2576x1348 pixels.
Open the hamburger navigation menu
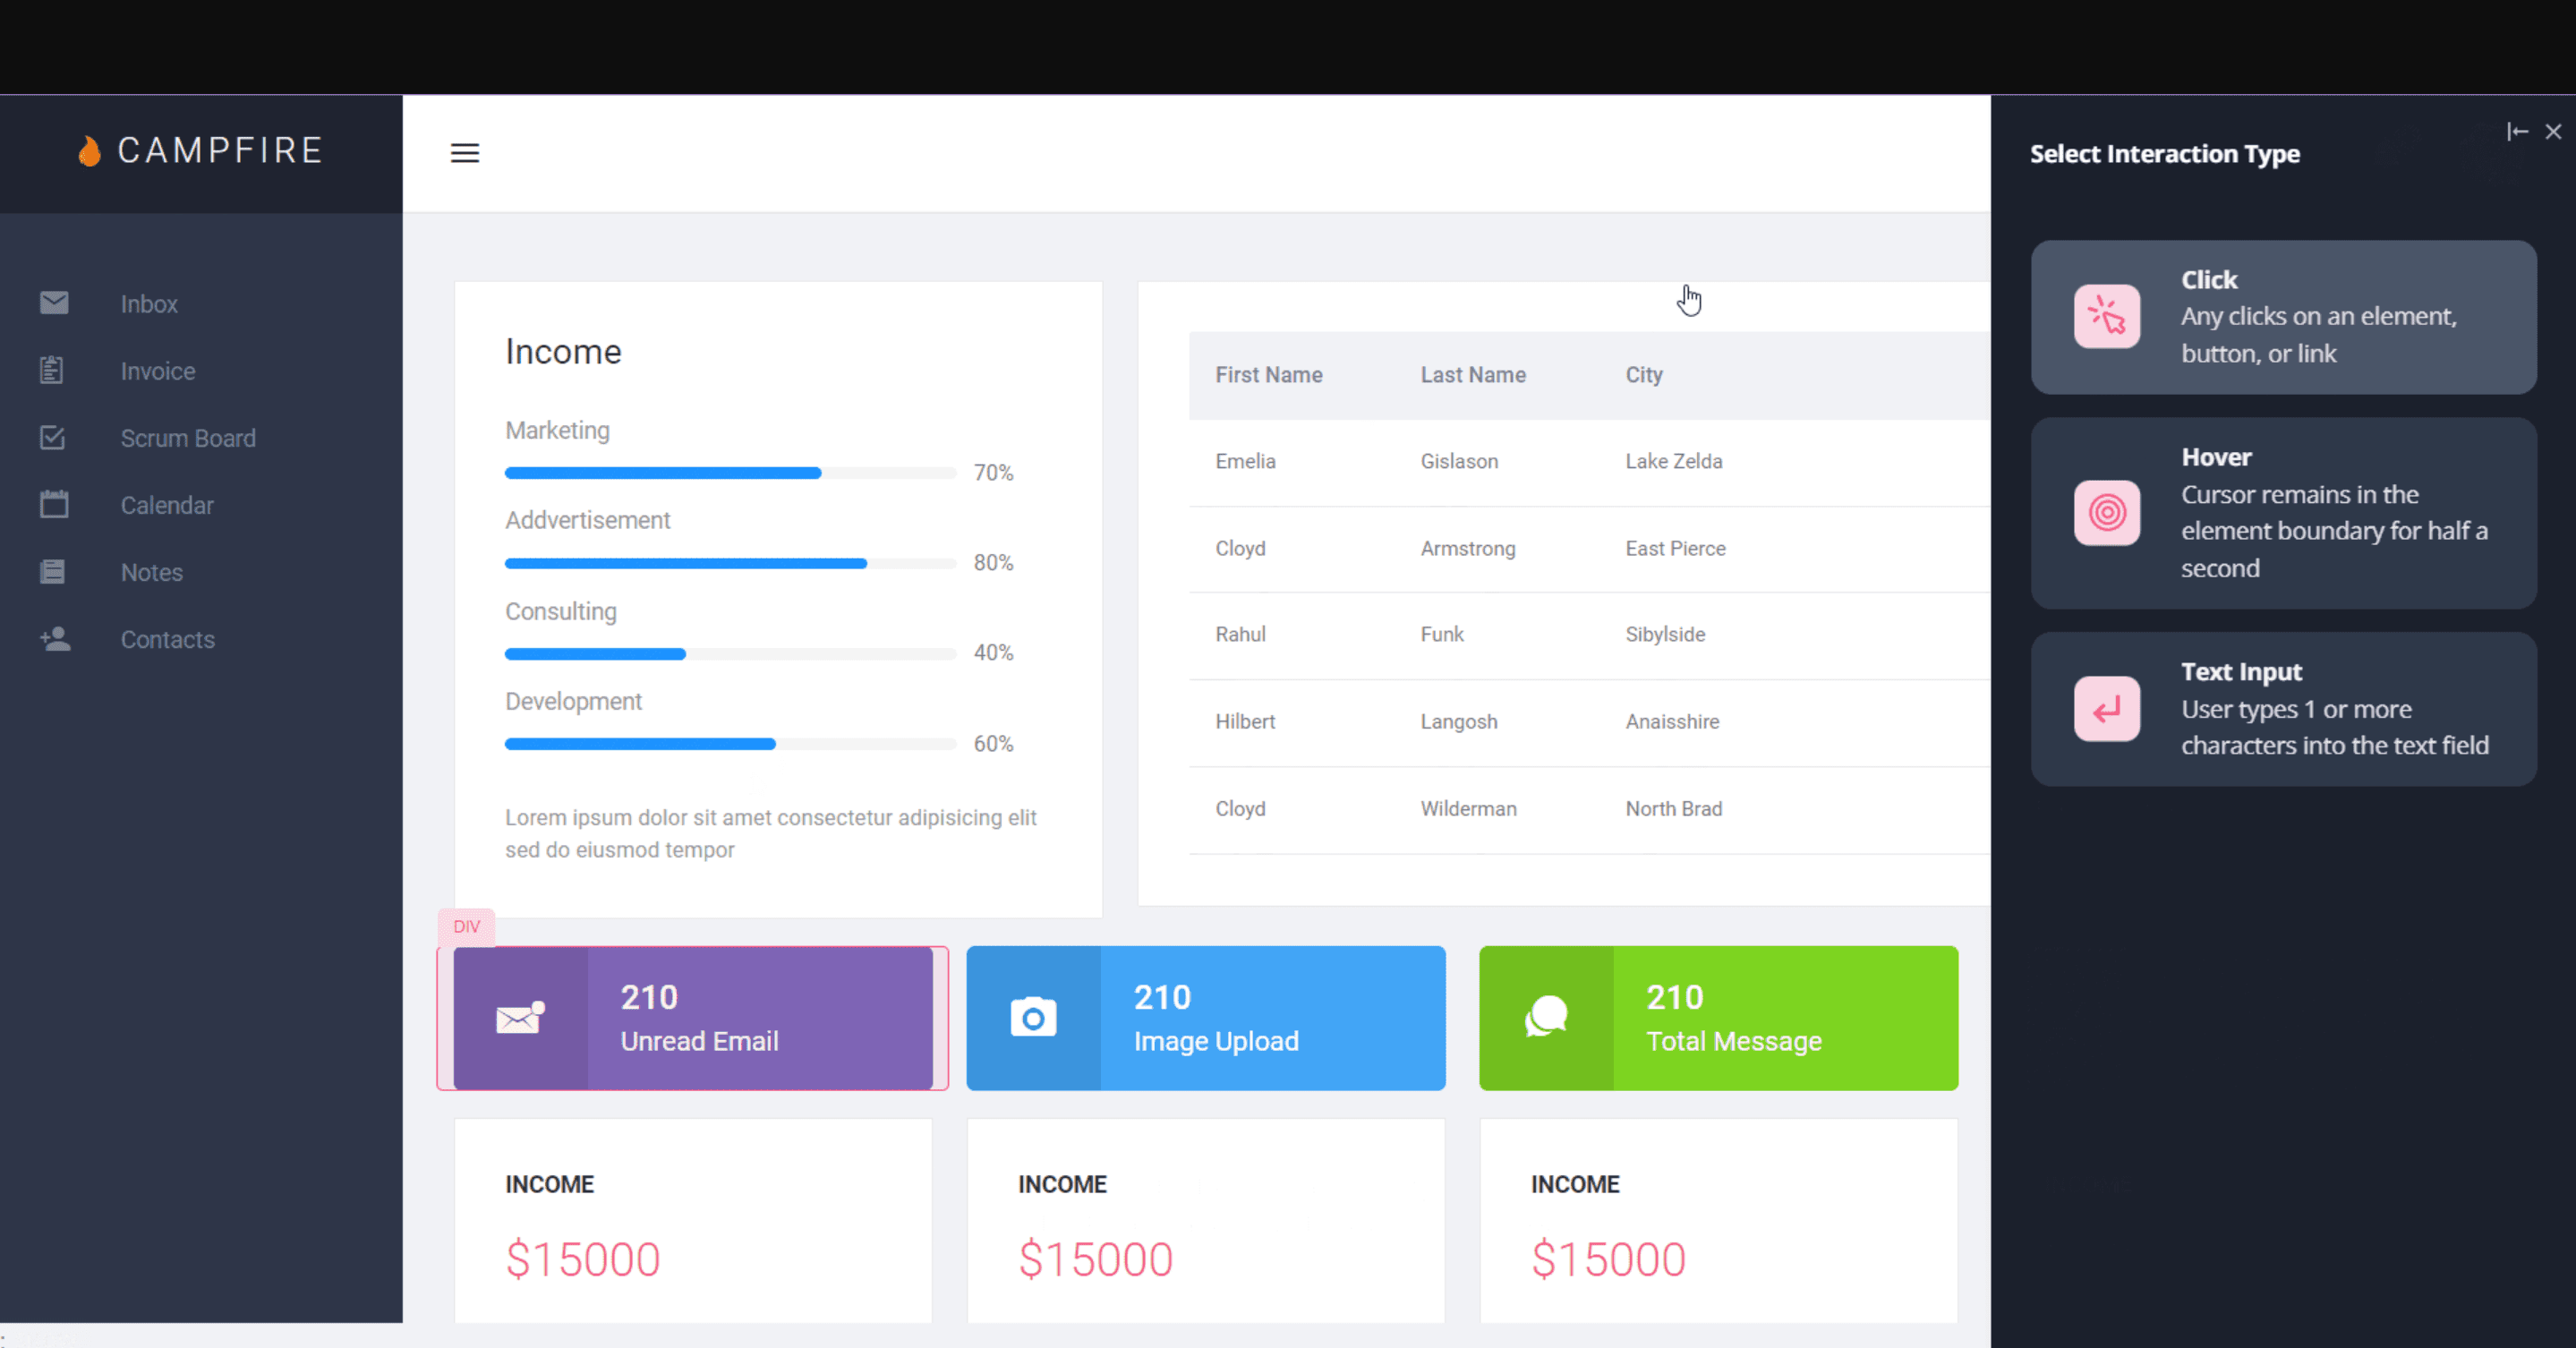466,153
